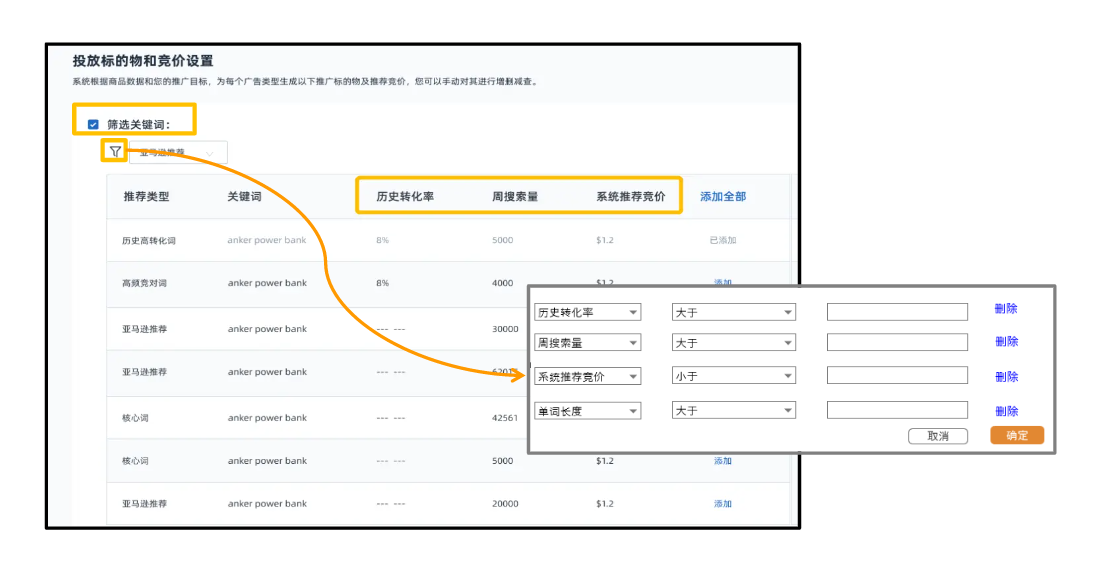This screenshot has width=1097, height=572.
Task: Click the funnel filter icon
Action: pyautogui.click(x=115, y=152)
